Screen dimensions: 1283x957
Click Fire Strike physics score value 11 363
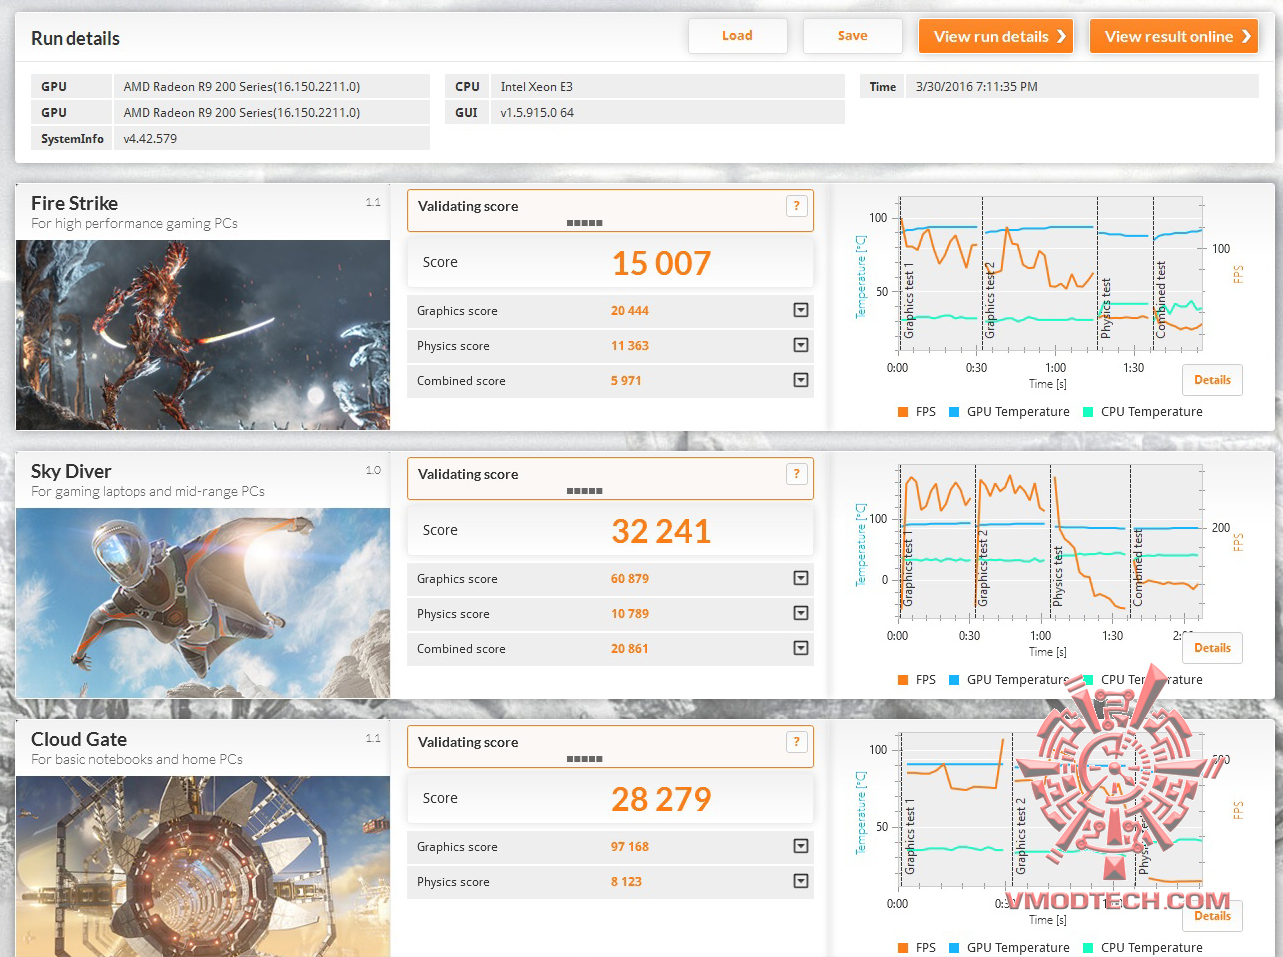pos(630,346)
